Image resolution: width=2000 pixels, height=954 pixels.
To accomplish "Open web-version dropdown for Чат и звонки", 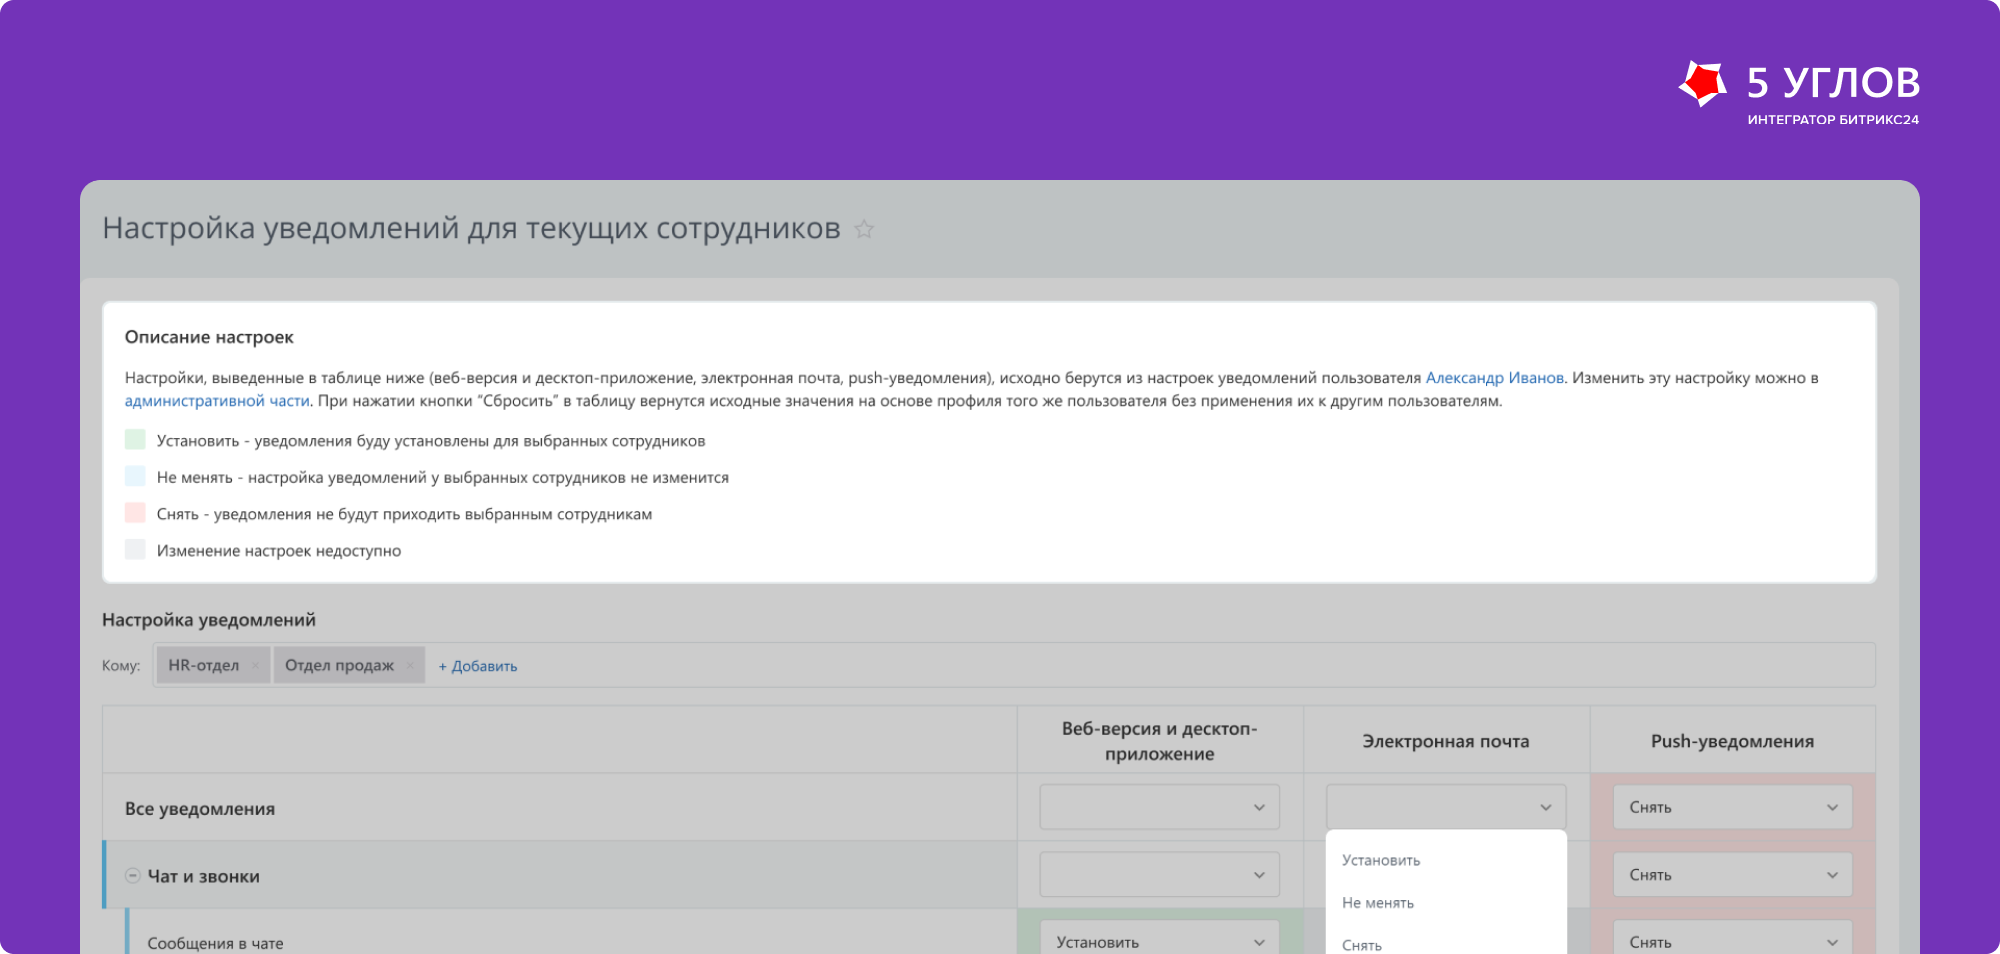I will click(x=1159, y=875).
